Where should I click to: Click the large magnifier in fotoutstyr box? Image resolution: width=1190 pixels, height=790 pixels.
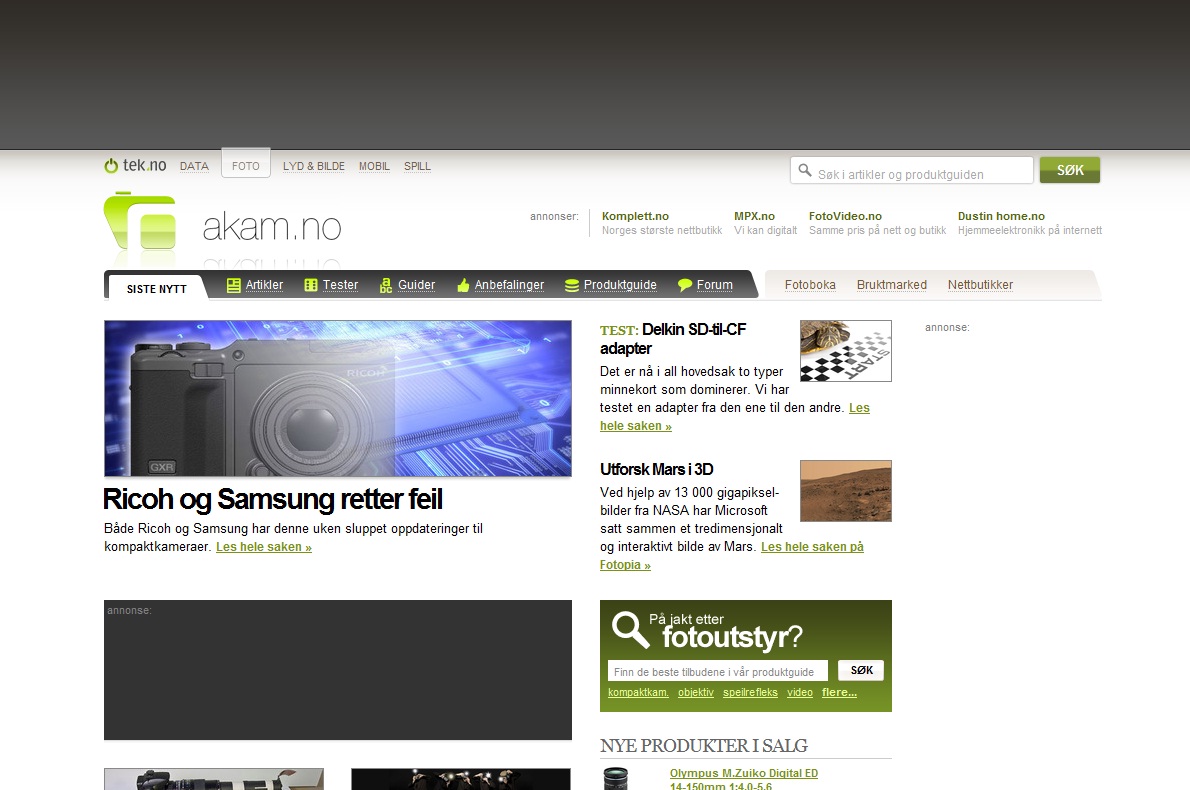point(631,630)
